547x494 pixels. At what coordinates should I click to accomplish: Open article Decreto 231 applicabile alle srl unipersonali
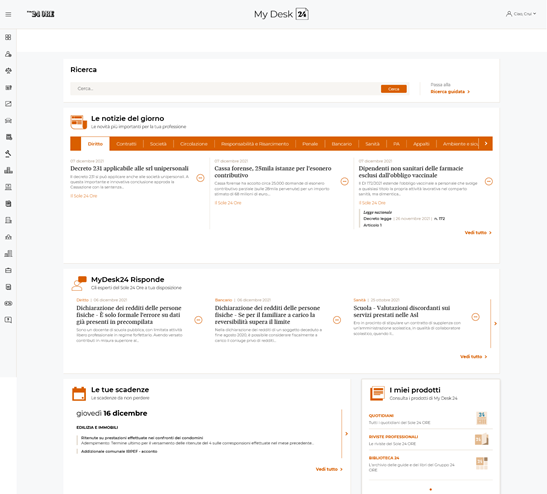(x=129, y=169)
